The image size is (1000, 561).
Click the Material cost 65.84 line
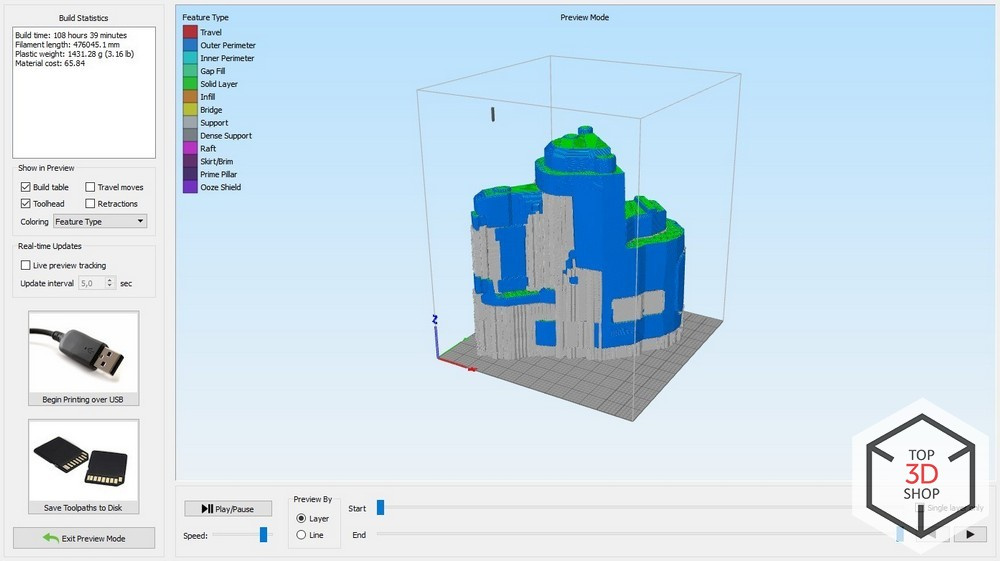[x=50, y=63]
